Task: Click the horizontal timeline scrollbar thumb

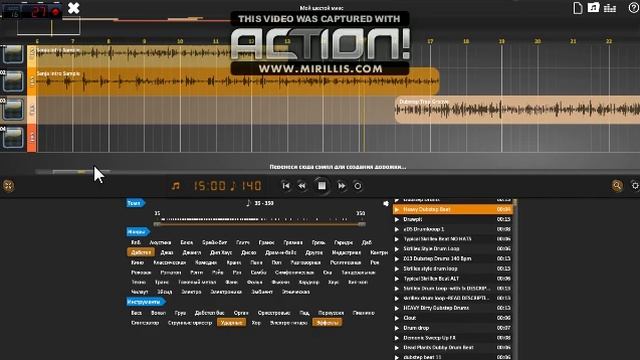Action: [x=82, y=172]
